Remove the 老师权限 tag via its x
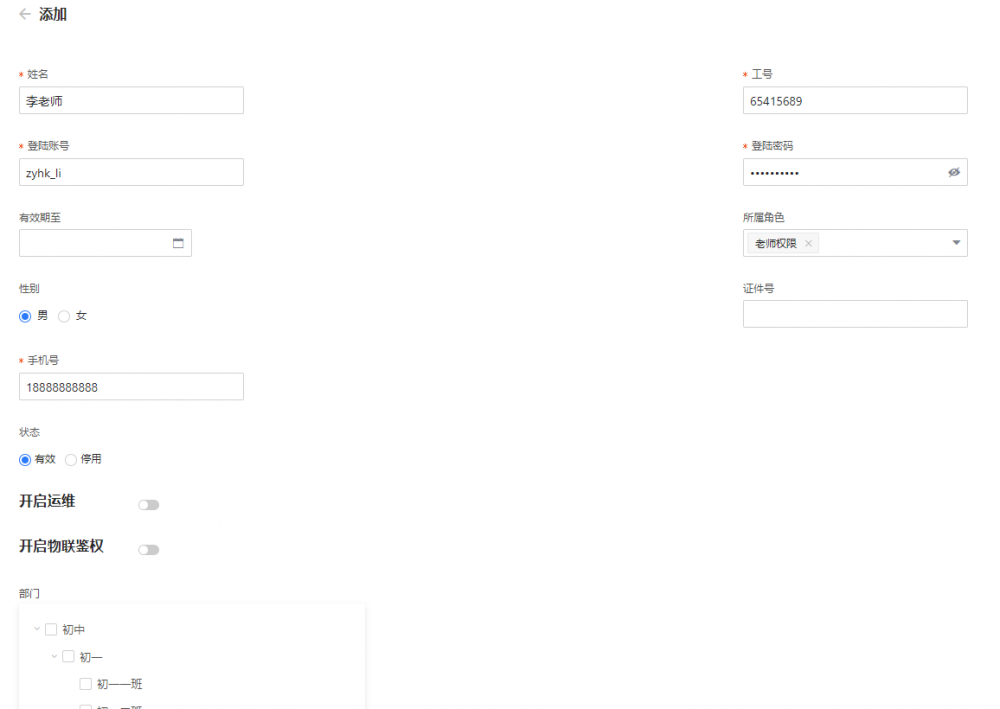The width and height of the screenshot is (1000, 709). point(808,243)
